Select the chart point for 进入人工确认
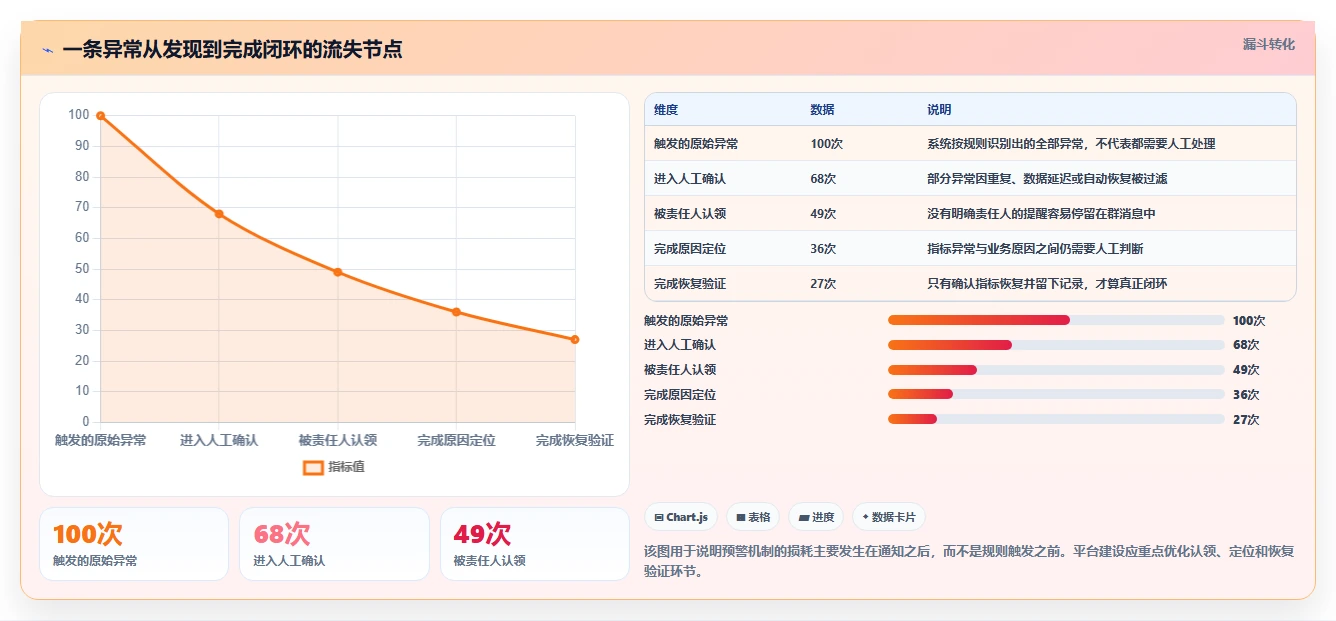1336x621 pixels. [219, 214]
